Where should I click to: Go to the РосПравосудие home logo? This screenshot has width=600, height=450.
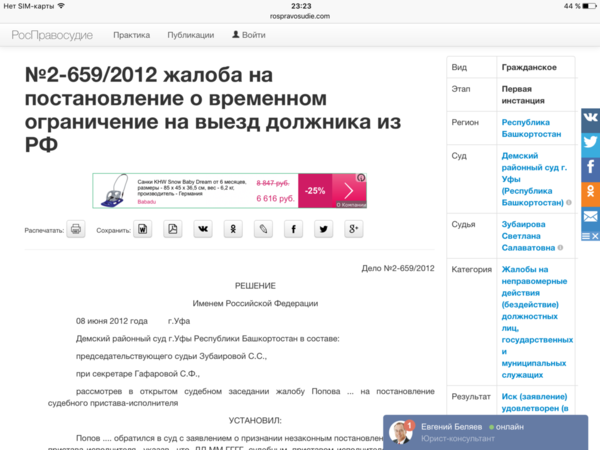click(52, 35)
